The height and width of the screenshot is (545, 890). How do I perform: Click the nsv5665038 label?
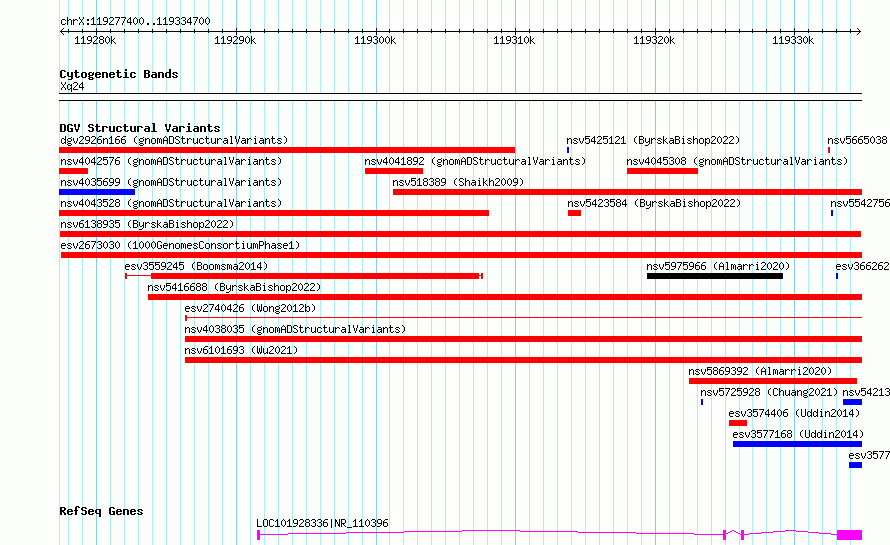[857, 140]
